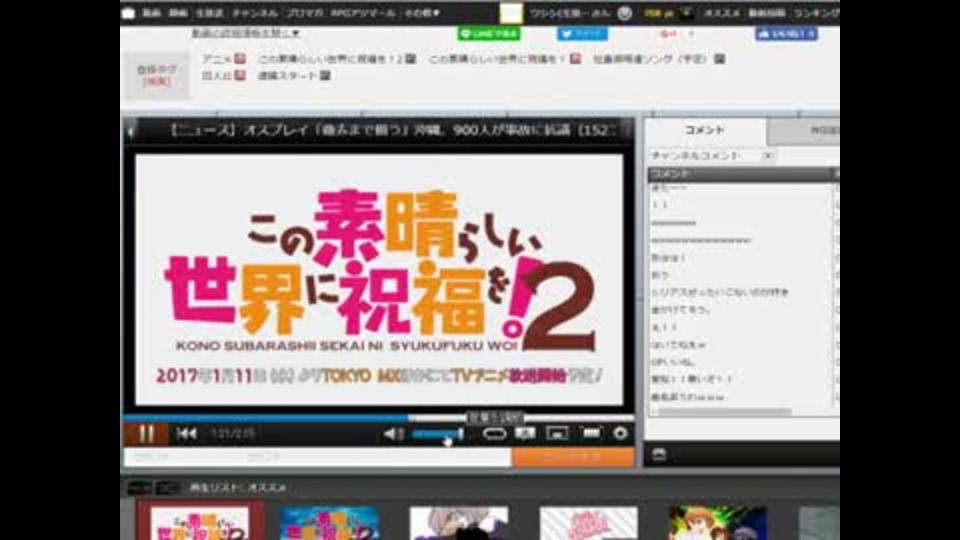
Task: Select the コメント tab in side panel
Action: coord(705,130)
